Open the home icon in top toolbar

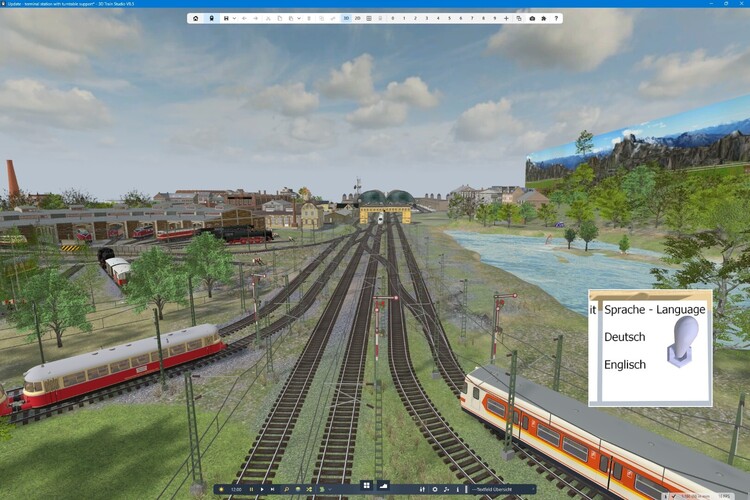click(196, 18)
